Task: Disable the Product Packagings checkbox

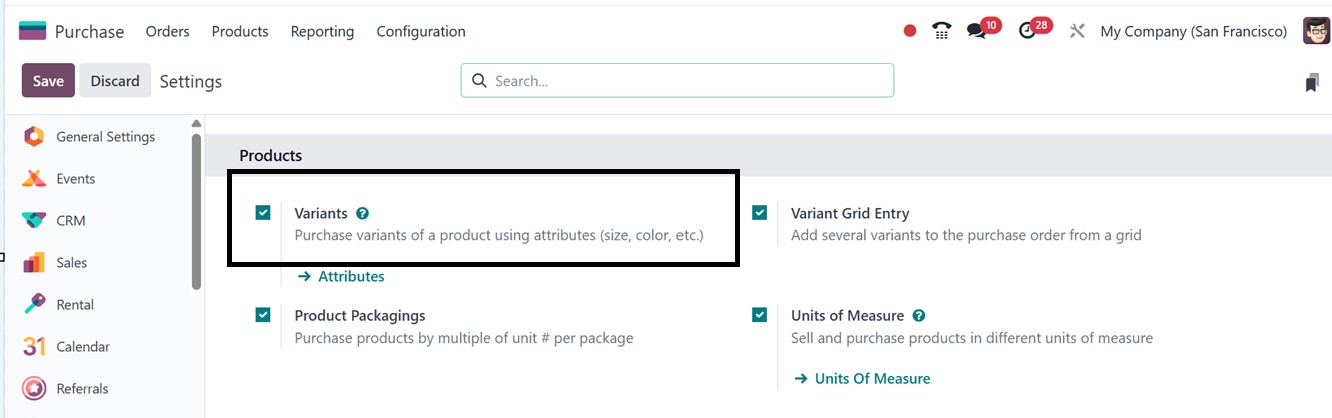Action: tap(263, 315)
